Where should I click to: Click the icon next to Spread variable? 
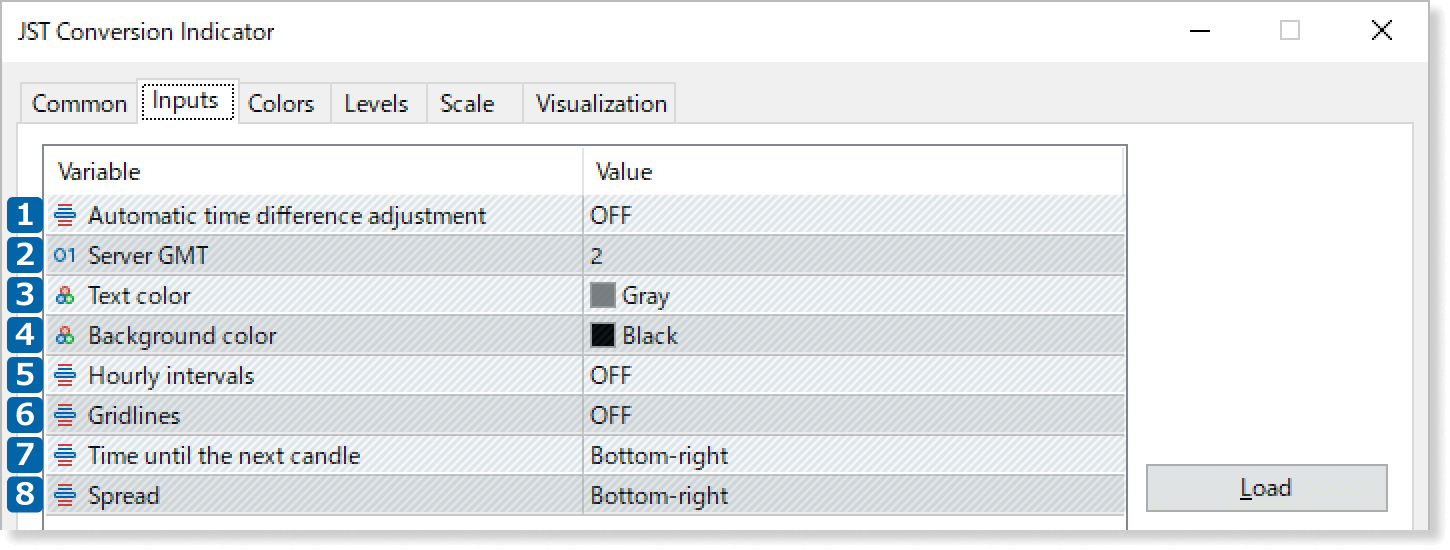66,495
